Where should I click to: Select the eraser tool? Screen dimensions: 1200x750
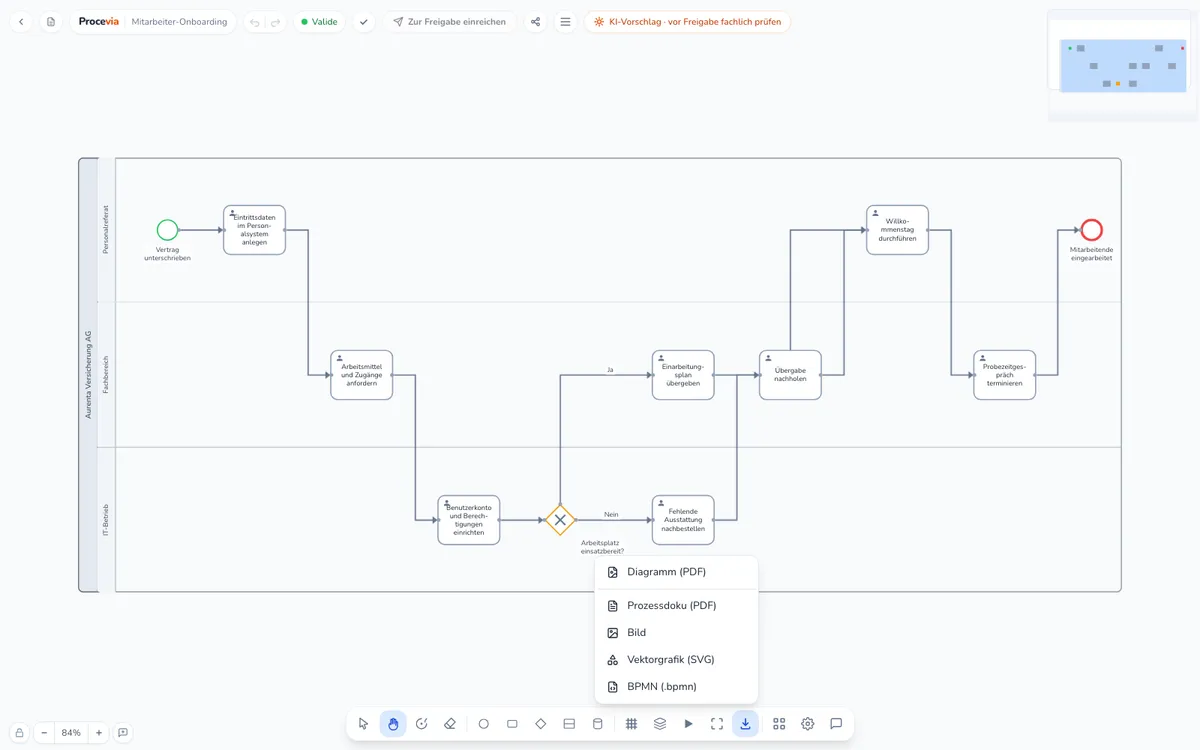coord(450,724)
